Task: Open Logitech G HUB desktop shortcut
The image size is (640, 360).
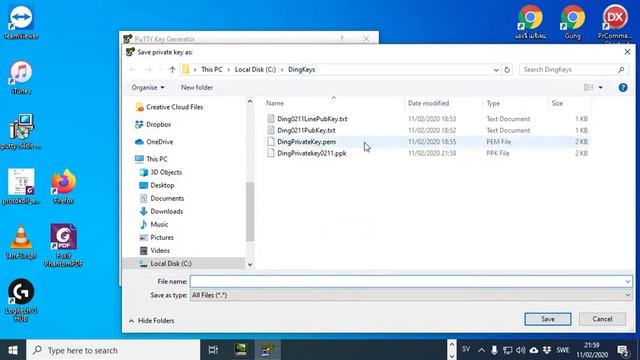Action: click(21, 300)
